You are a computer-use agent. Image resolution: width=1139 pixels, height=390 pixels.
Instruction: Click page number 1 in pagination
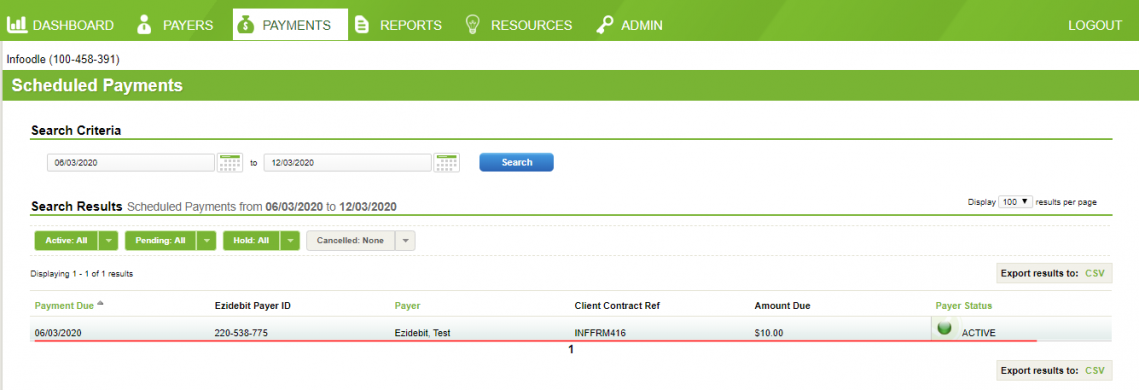tap(571, 349)
